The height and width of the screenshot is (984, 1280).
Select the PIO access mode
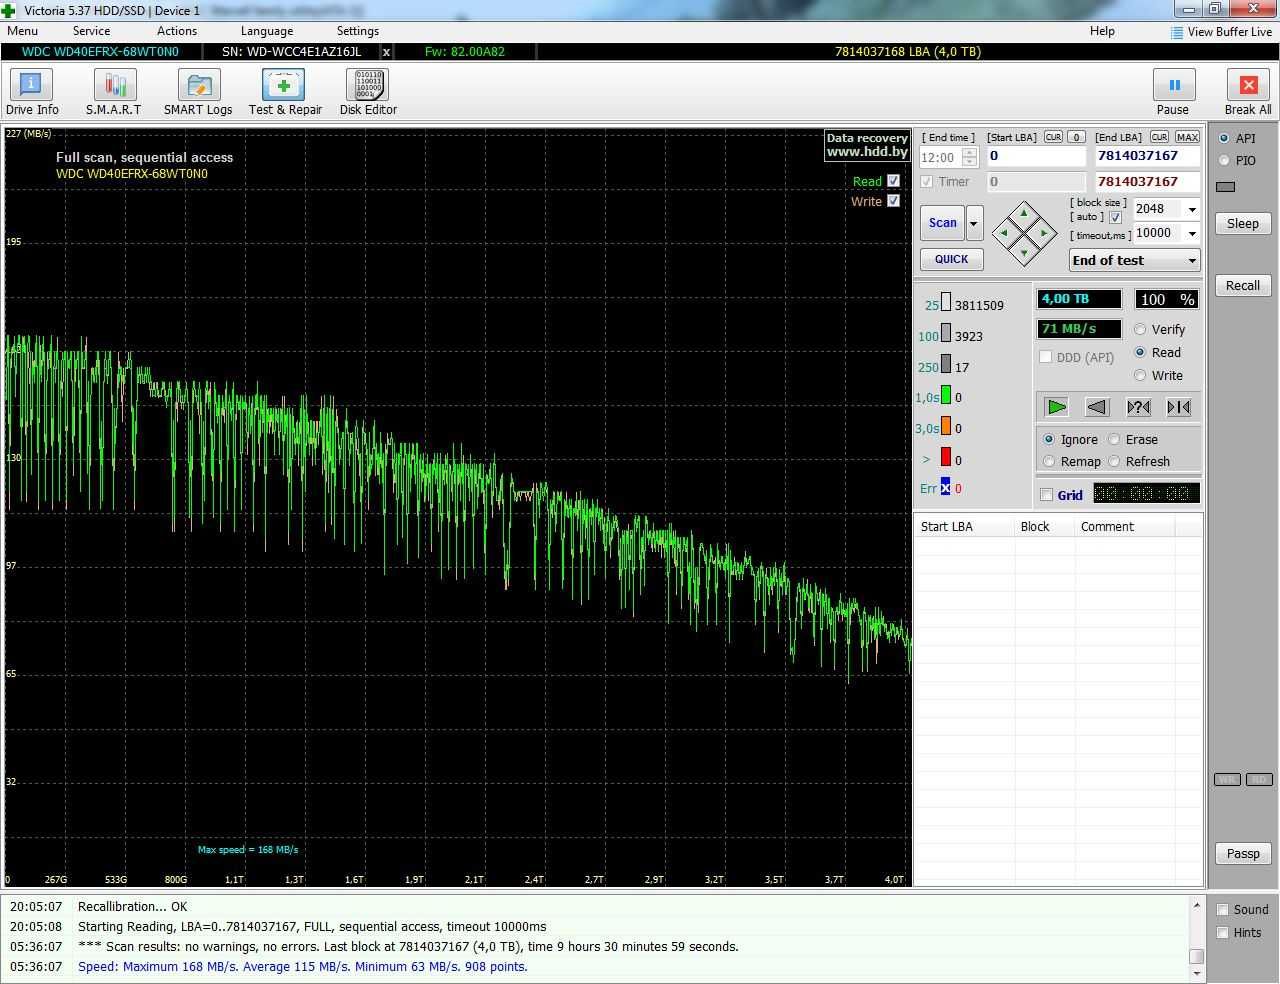(x=1224, y=160)
